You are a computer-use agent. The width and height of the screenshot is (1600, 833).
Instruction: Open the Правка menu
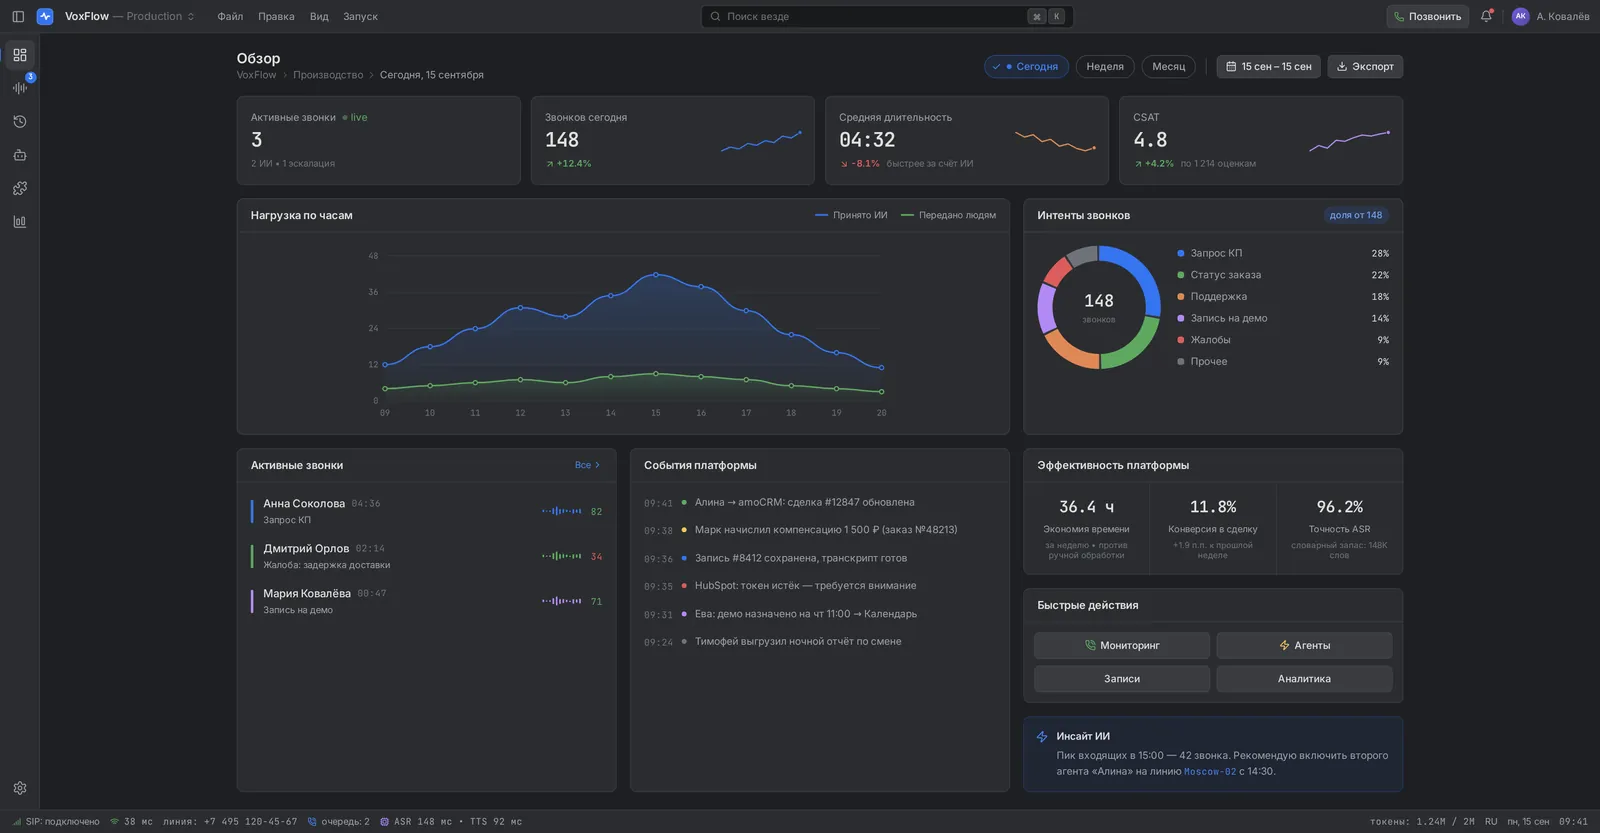[276, 16]
